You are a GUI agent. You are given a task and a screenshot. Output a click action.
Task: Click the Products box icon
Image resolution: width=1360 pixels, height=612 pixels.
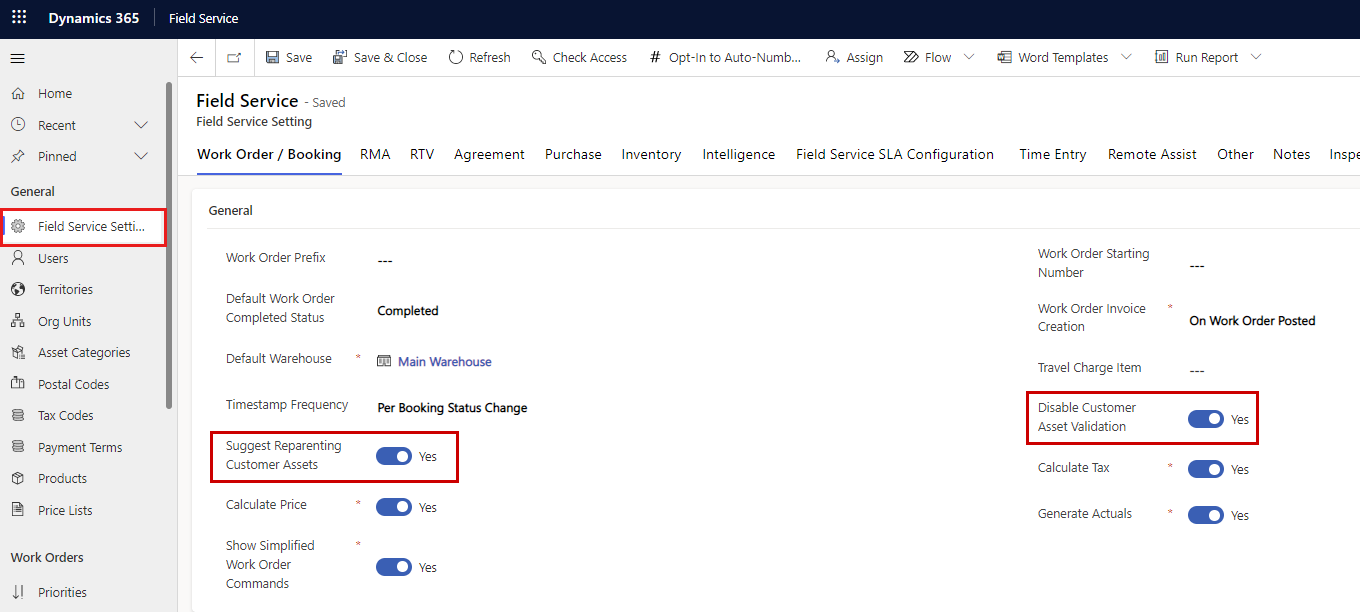[18, 478]
